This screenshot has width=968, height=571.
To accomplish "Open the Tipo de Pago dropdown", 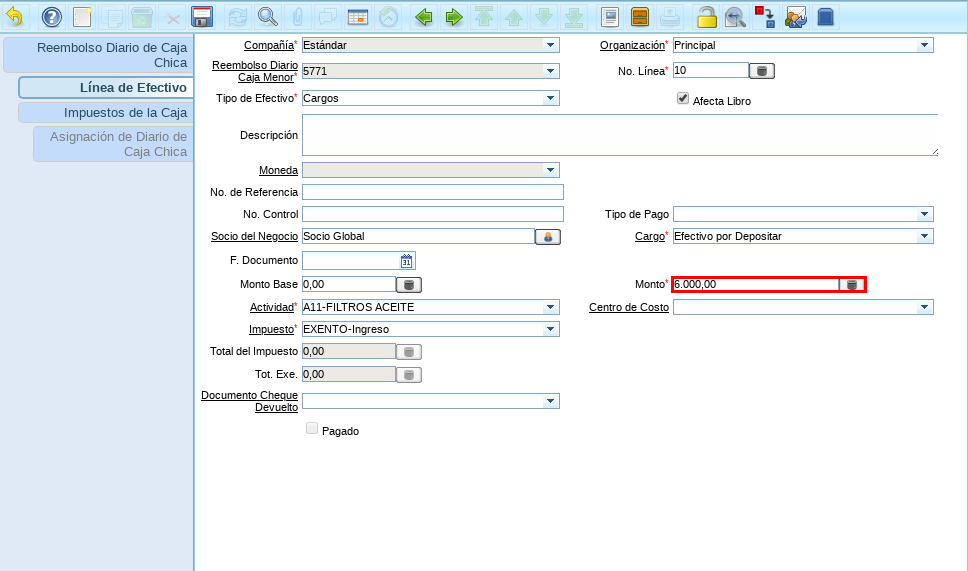I will click(x=924, y=214).
